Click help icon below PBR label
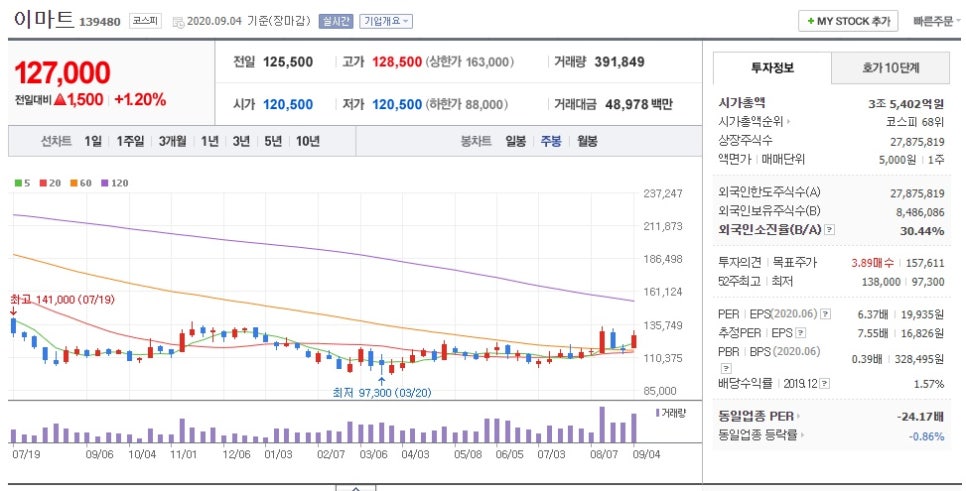 [x=726, y=368]
